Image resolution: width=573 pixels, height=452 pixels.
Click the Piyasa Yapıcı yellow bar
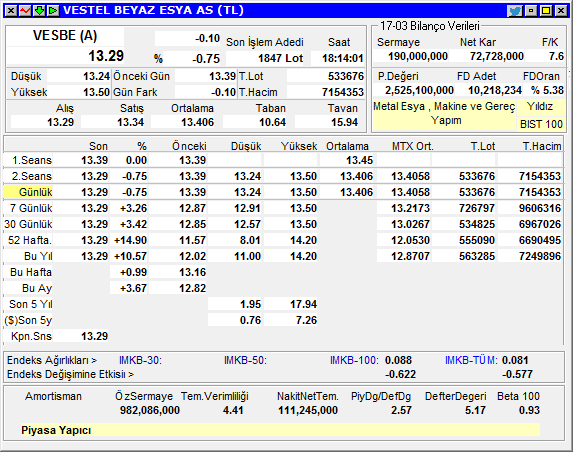click(280, 430)
